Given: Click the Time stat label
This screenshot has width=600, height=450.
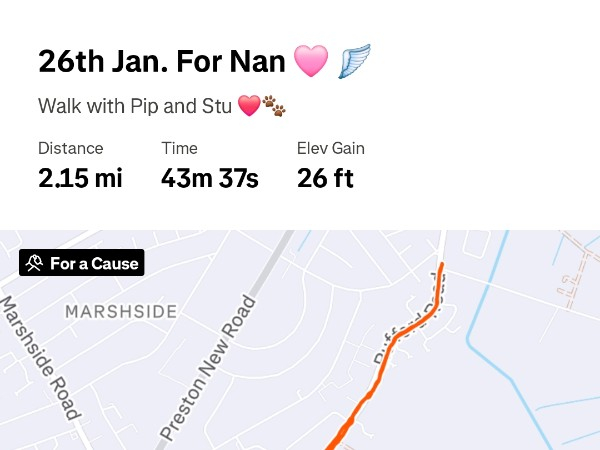Looking at the screenshot, I should point(178,148).
